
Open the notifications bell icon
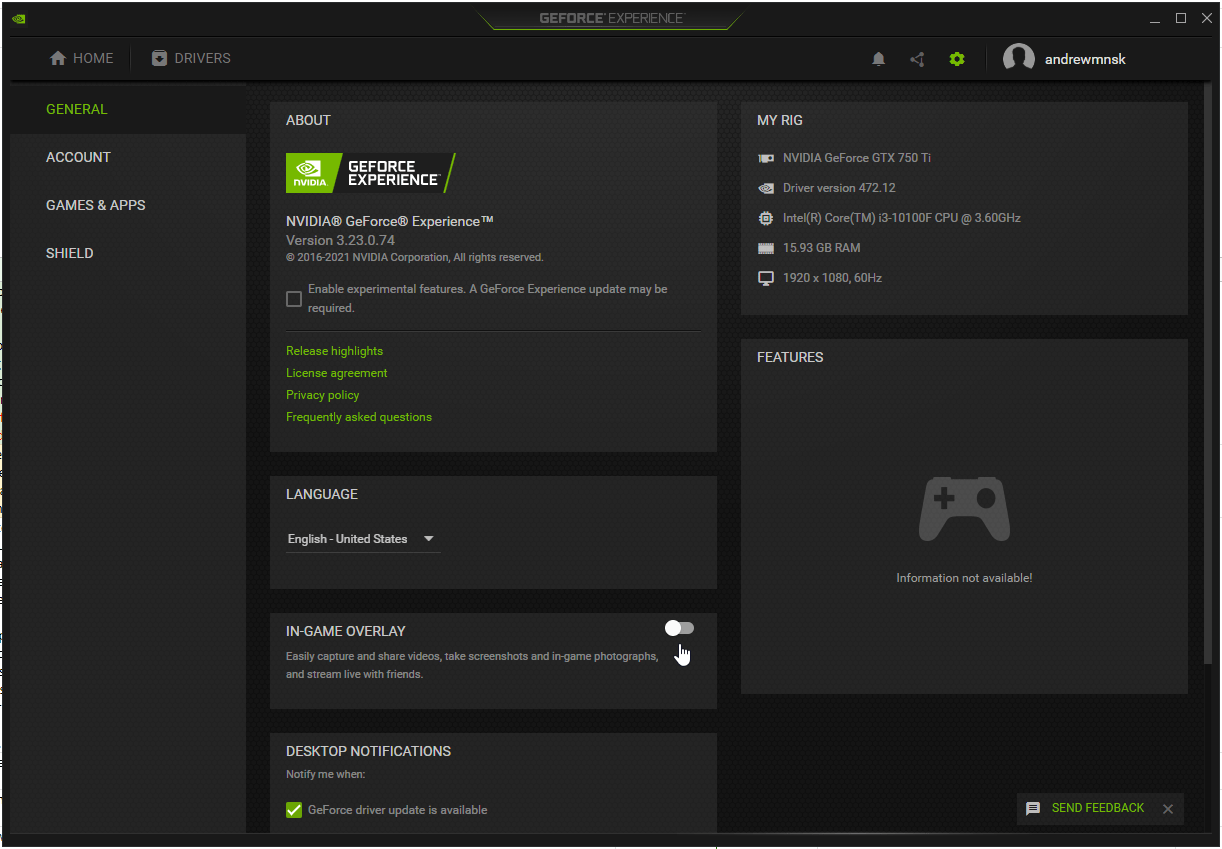[x=878, y=59]
